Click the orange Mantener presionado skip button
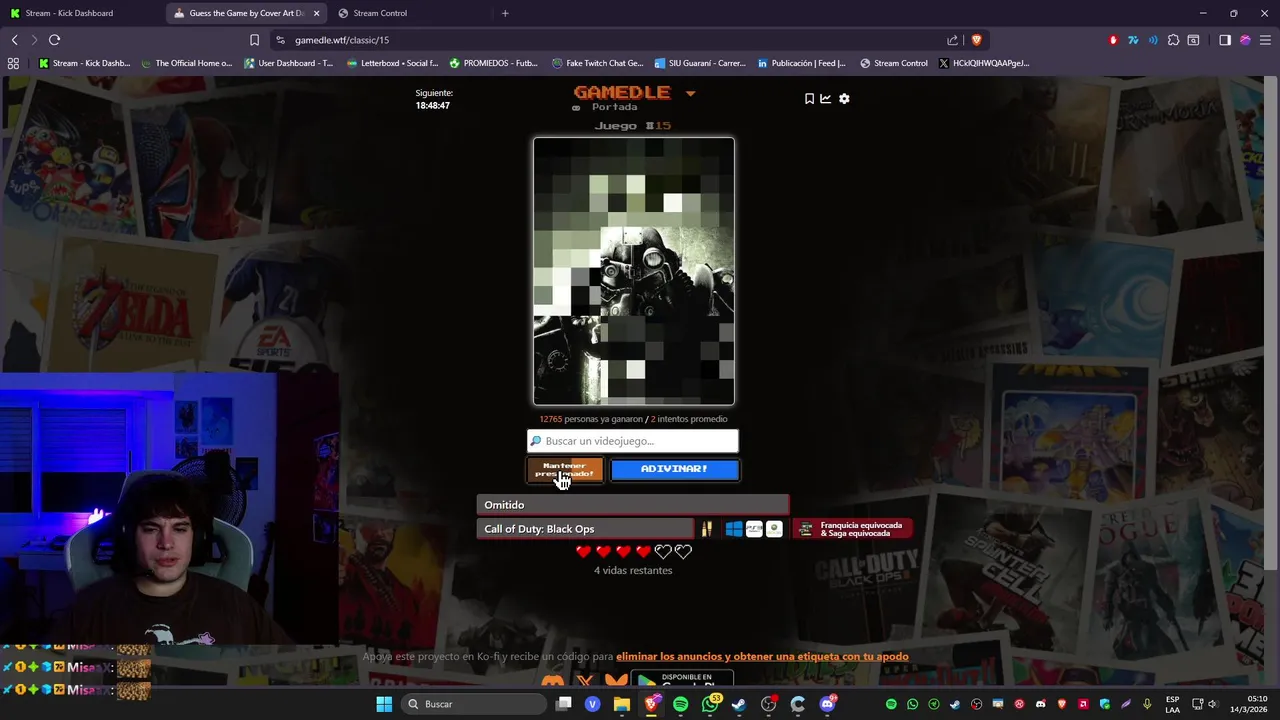 point(566,469)
